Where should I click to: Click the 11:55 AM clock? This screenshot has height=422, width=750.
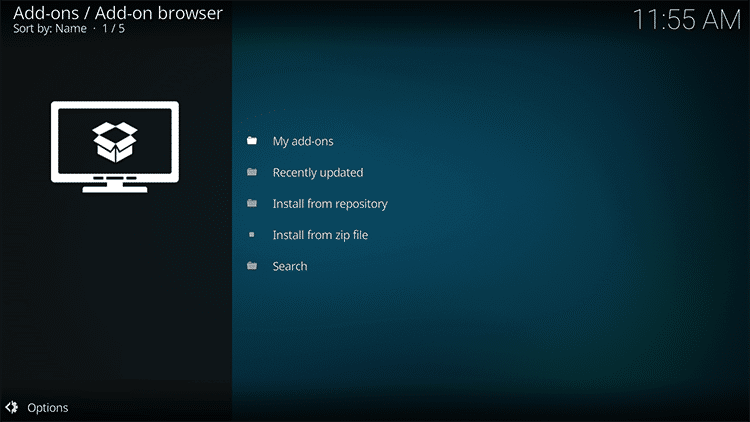click(686, 20)
